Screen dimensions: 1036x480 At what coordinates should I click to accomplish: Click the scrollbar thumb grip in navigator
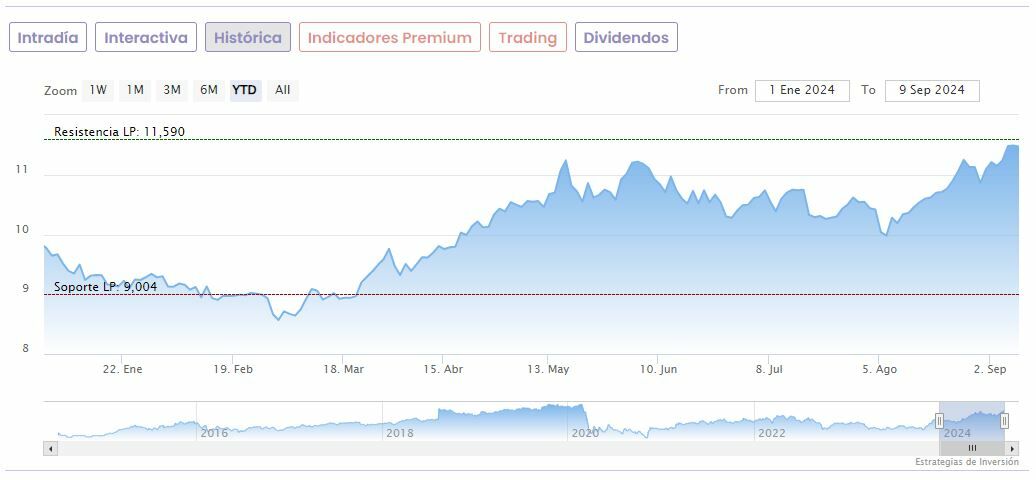click(972, 449)
